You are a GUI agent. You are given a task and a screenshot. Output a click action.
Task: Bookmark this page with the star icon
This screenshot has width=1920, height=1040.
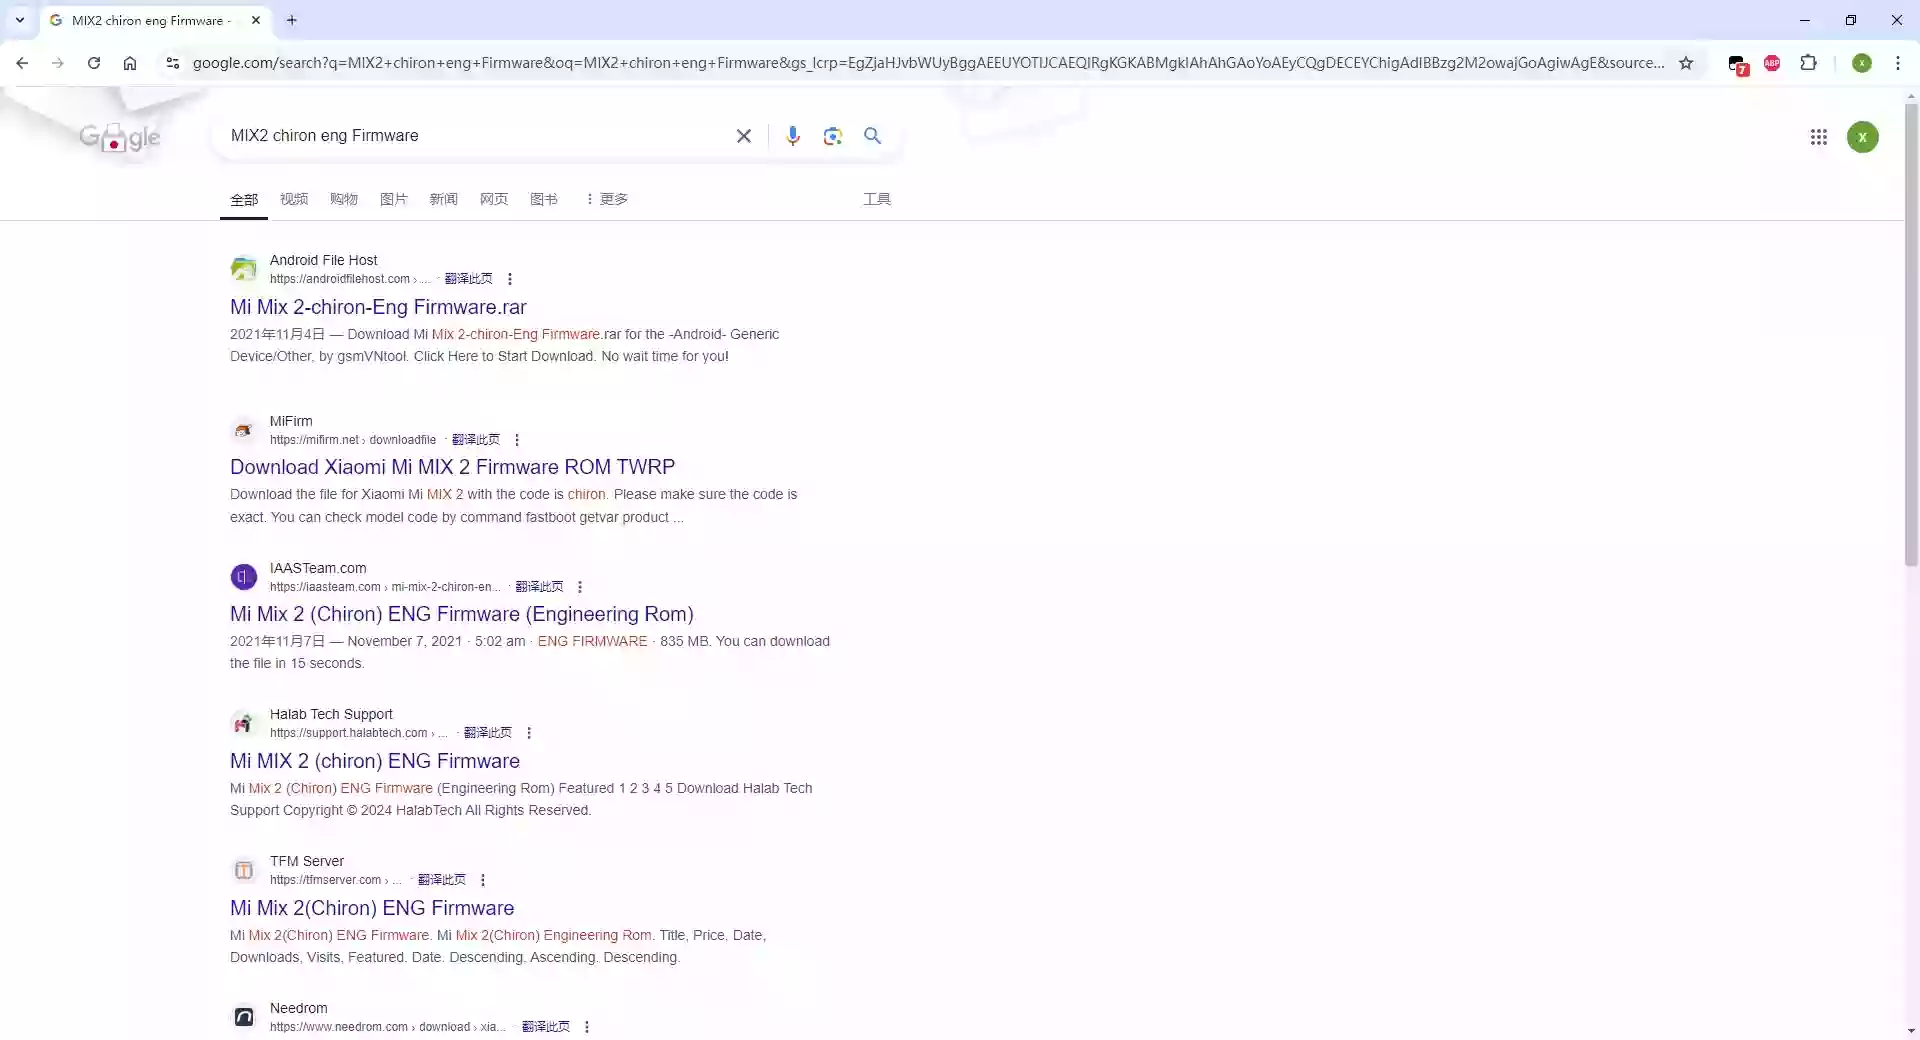[x=1686, y=63]
